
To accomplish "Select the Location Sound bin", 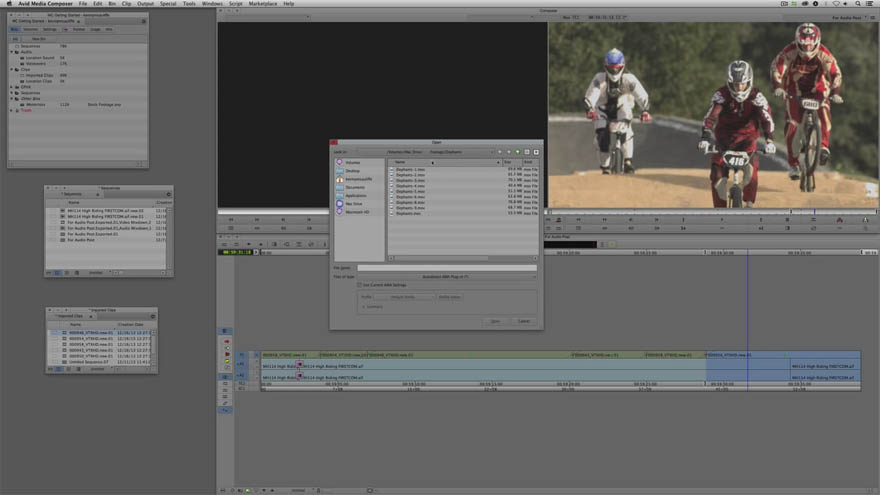I will pyautogui.click(x=40, y=58).
